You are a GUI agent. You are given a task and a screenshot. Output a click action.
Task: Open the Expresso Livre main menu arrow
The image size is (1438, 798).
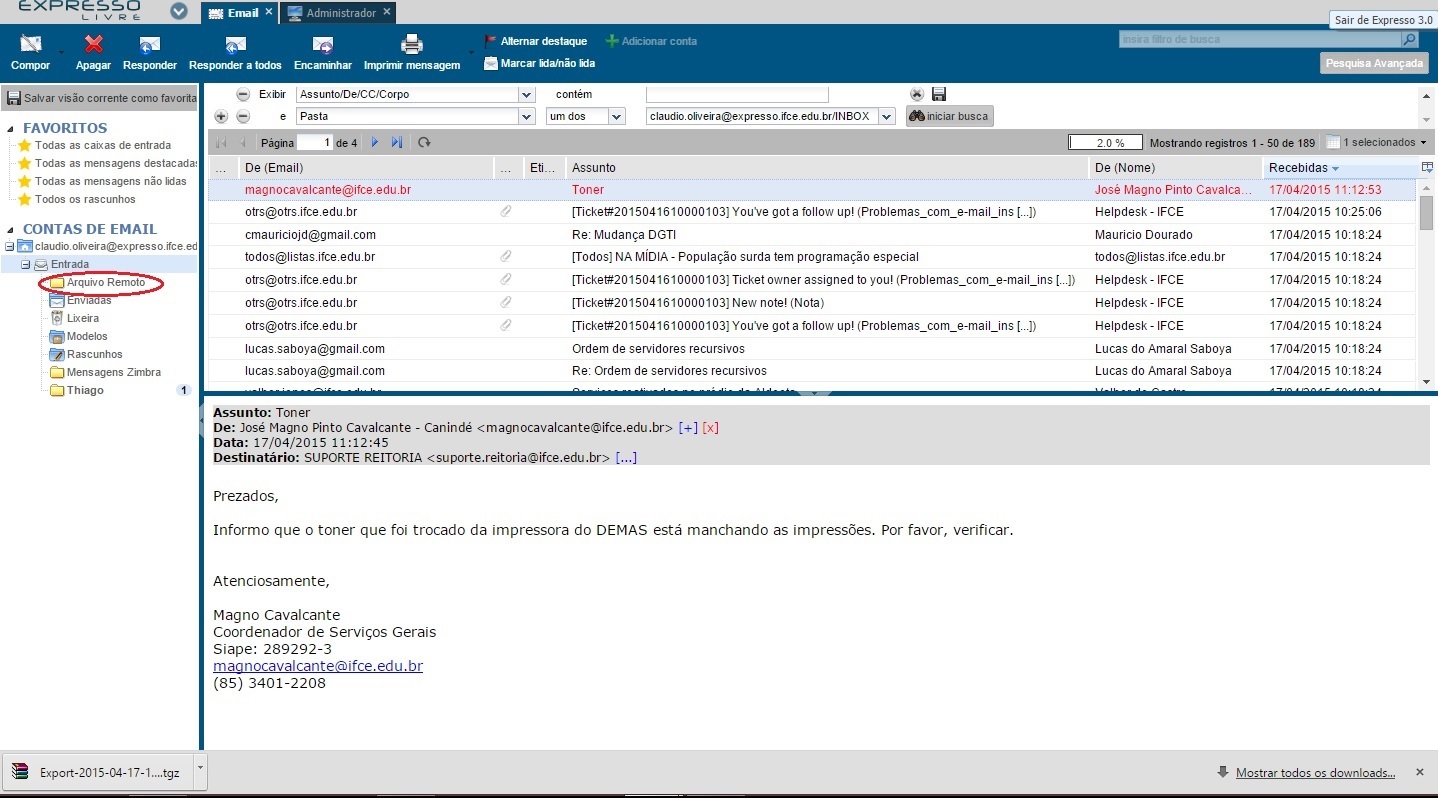179,12
